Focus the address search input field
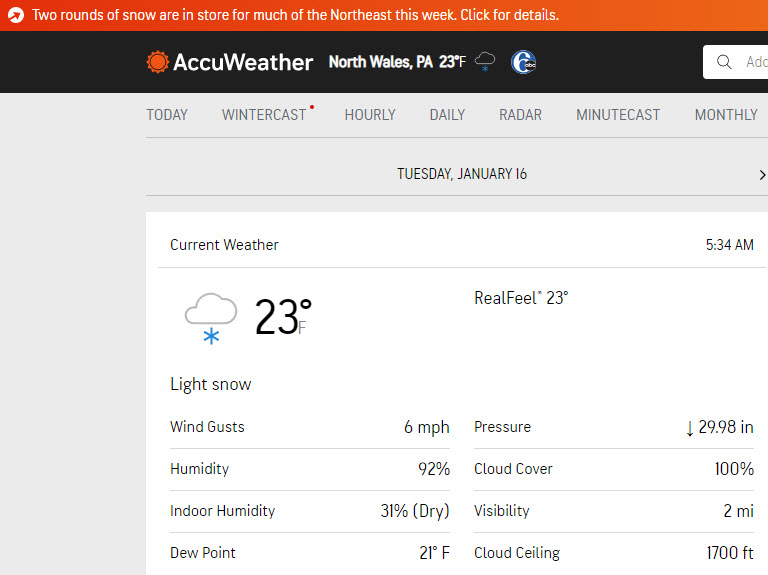This screenshot has height=575, width=768. pos(735,62)
